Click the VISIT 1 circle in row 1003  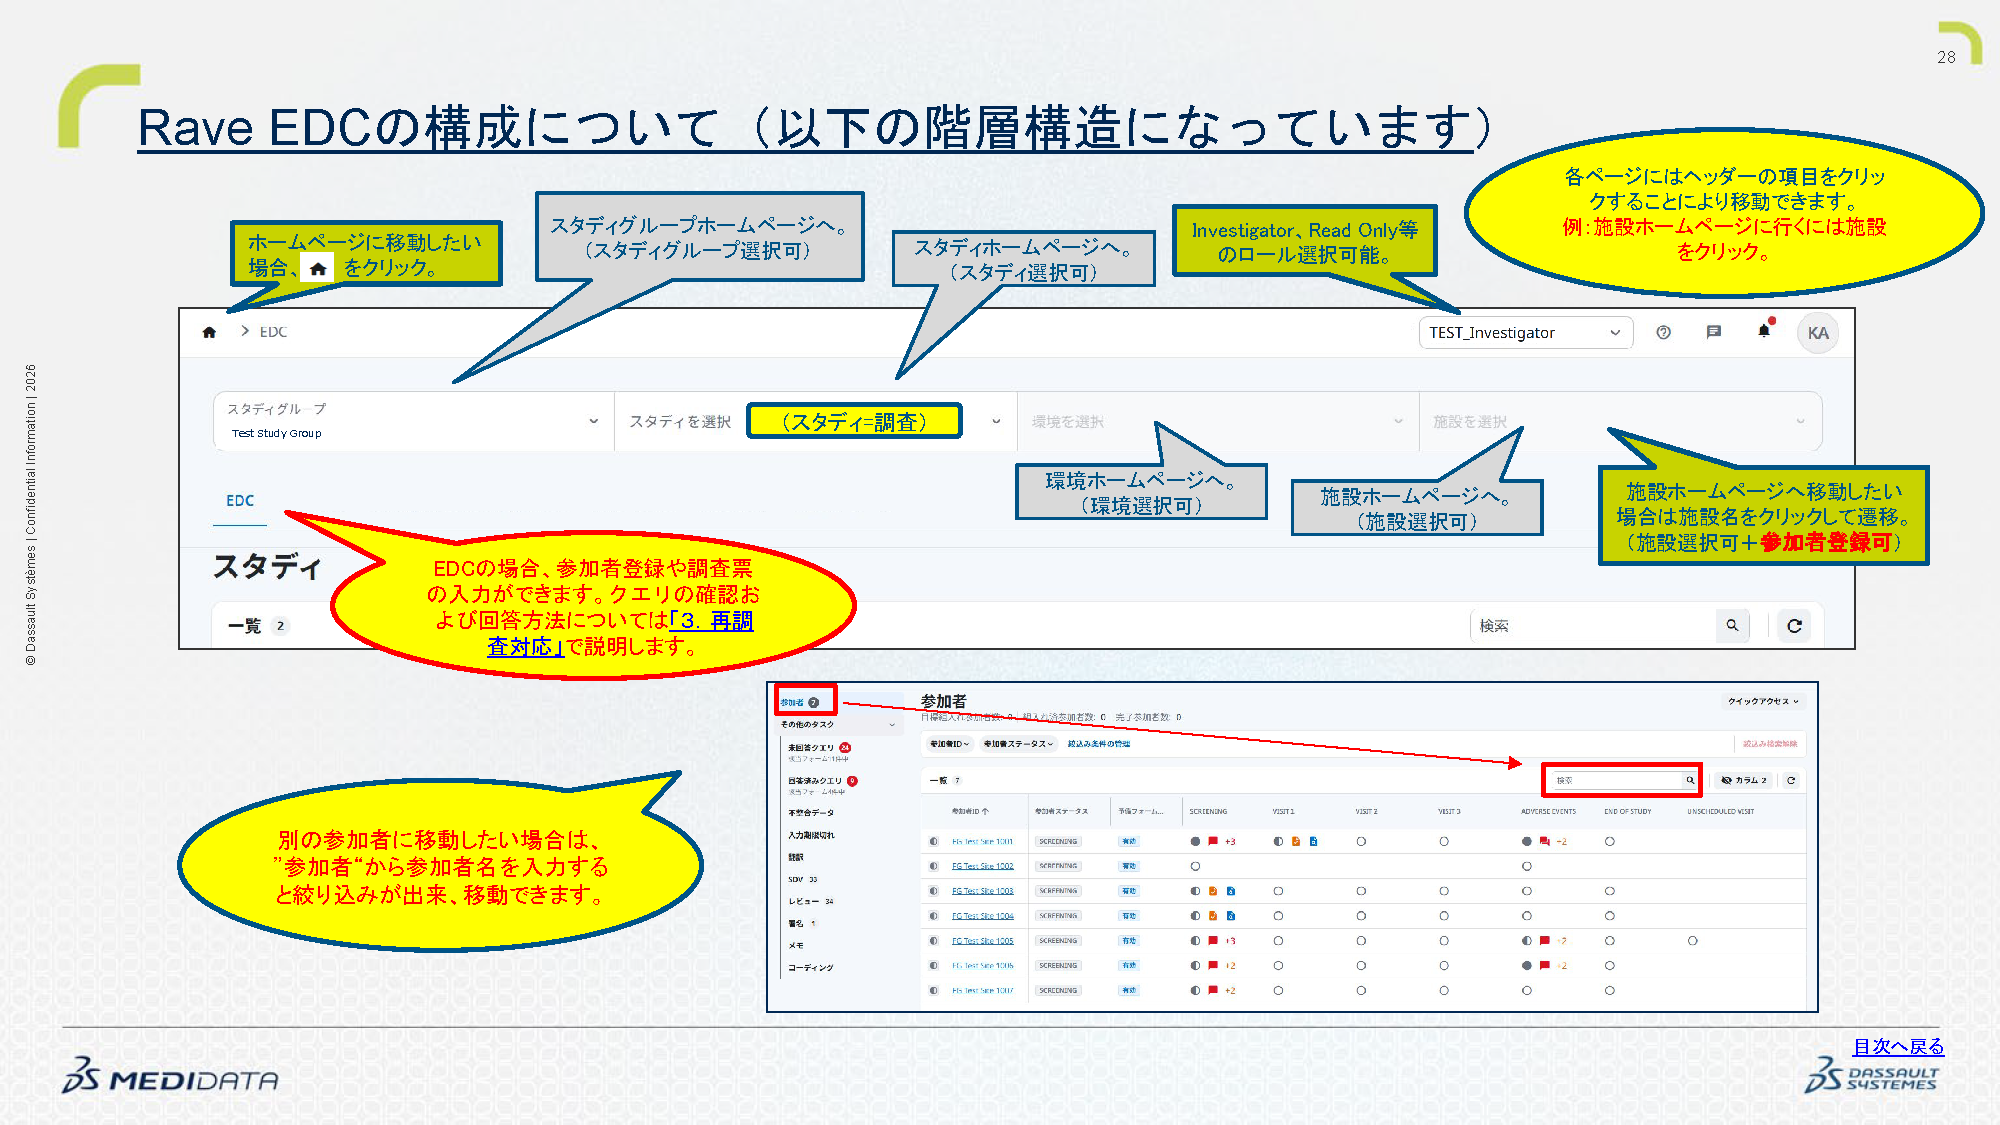[1278, 891]
